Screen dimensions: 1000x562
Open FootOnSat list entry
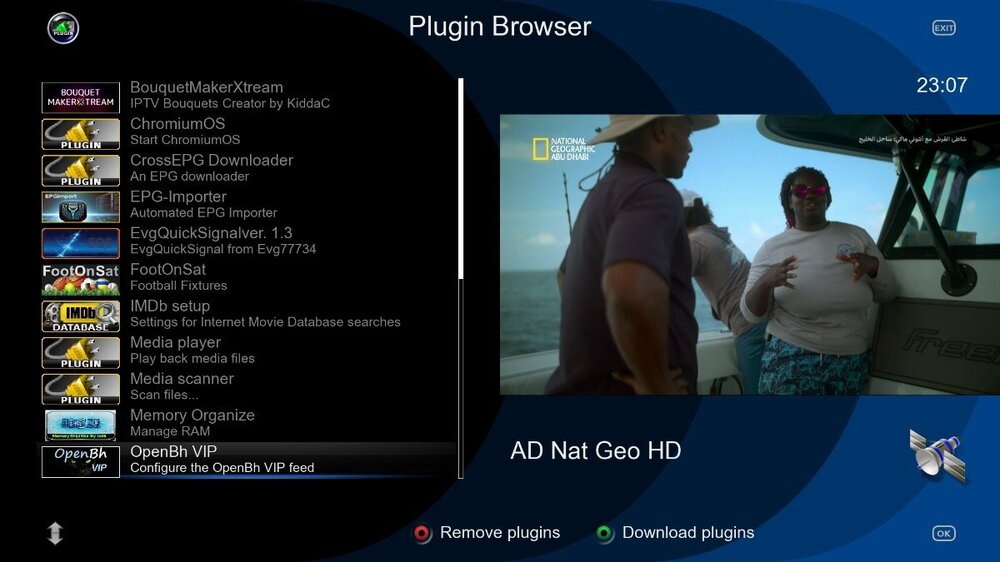(x=248, y=277)
